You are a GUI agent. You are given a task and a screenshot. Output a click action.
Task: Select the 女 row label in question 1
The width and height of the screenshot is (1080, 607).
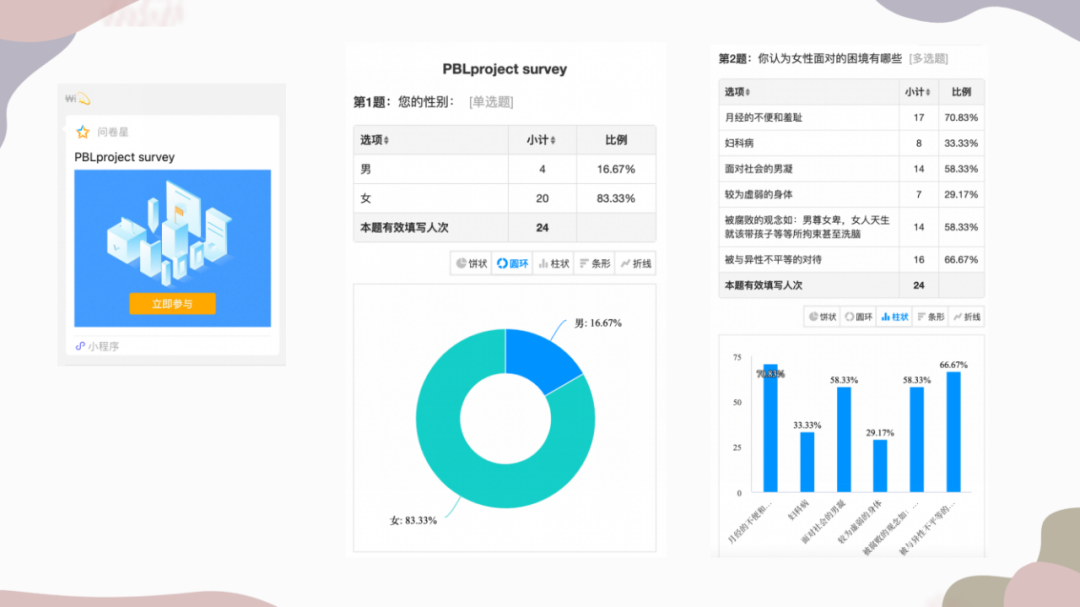366,198
